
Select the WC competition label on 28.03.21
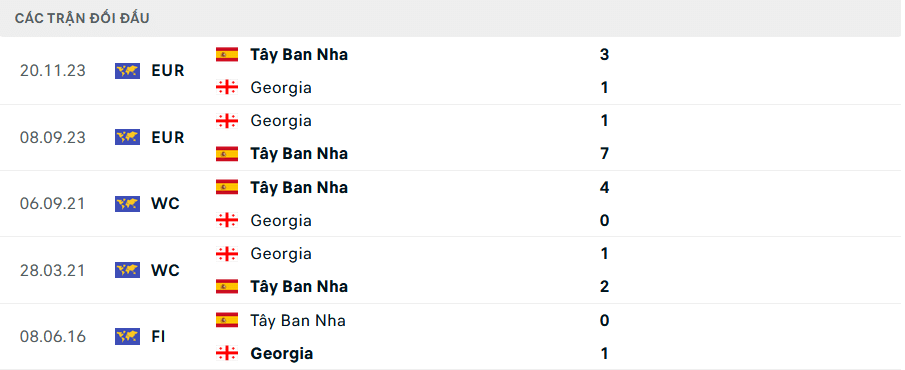click(166, 270)
